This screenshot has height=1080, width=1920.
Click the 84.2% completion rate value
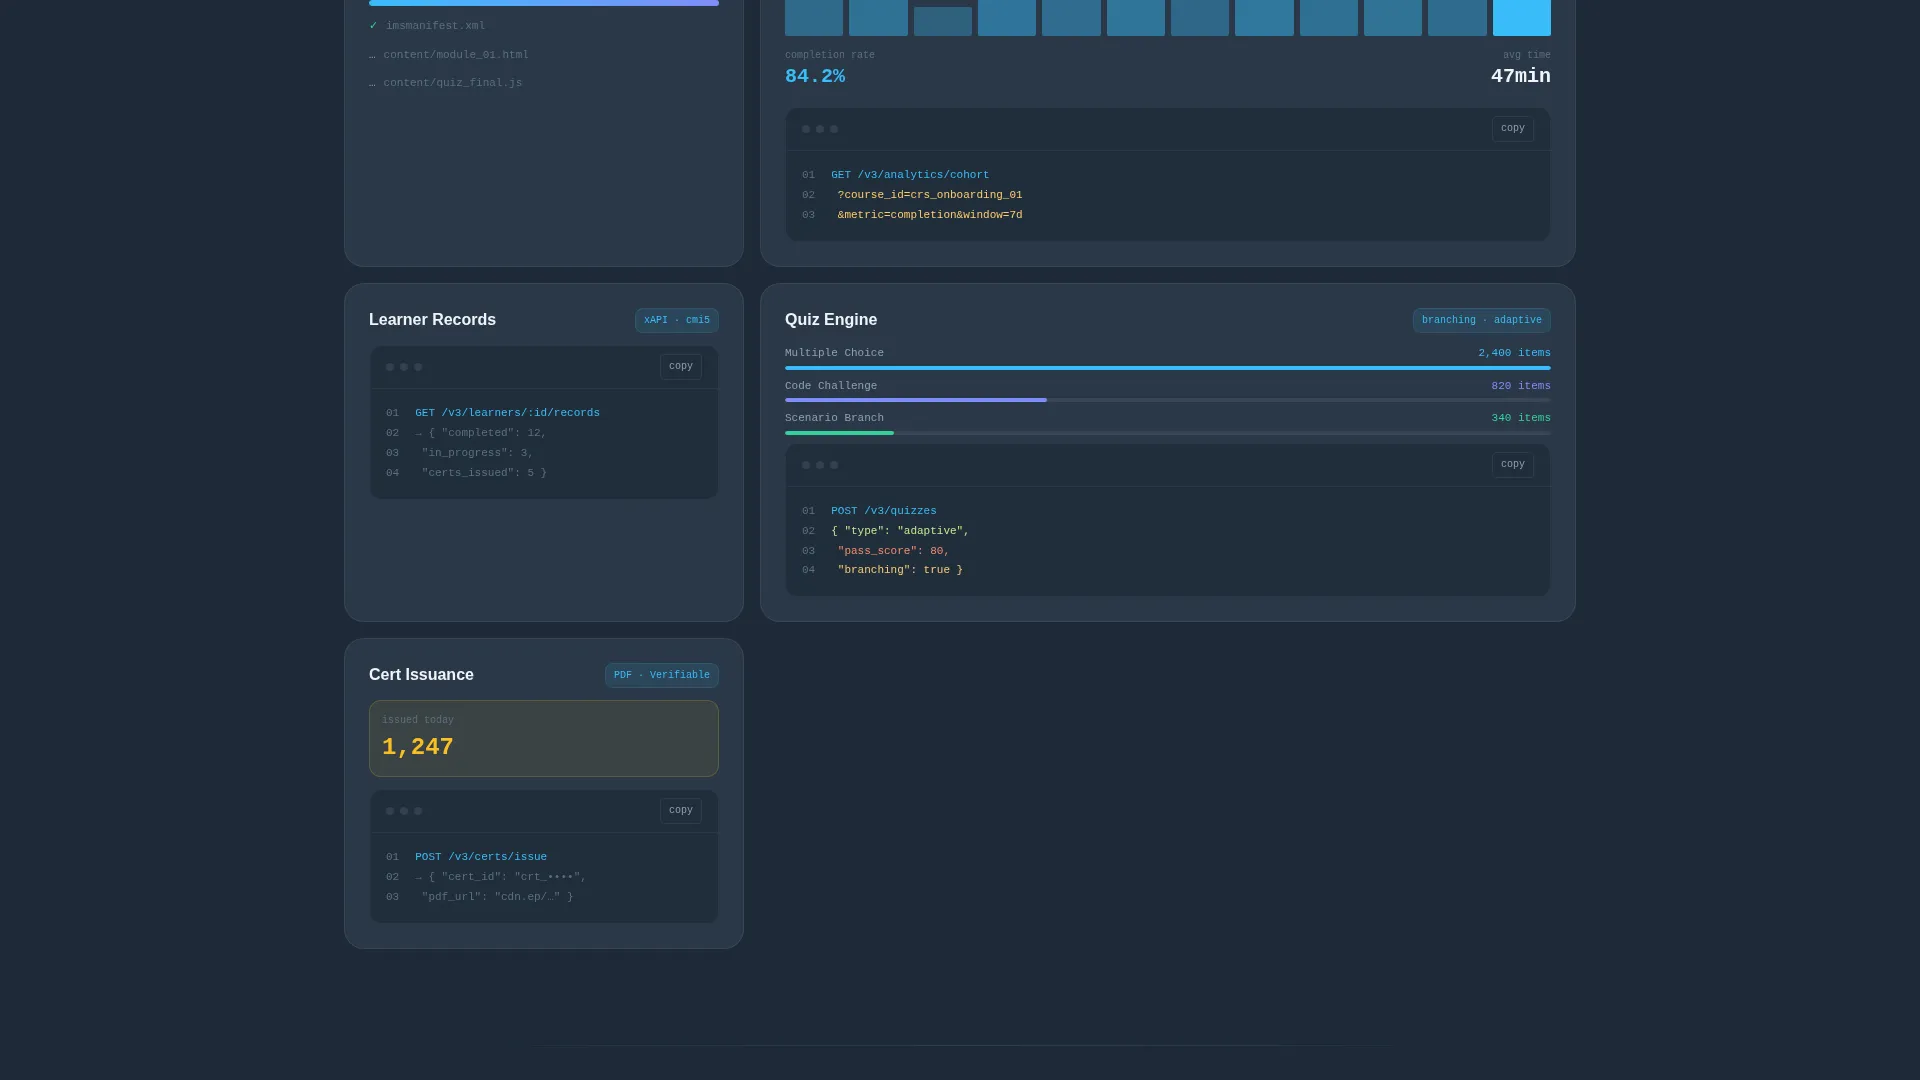point(814,77)
